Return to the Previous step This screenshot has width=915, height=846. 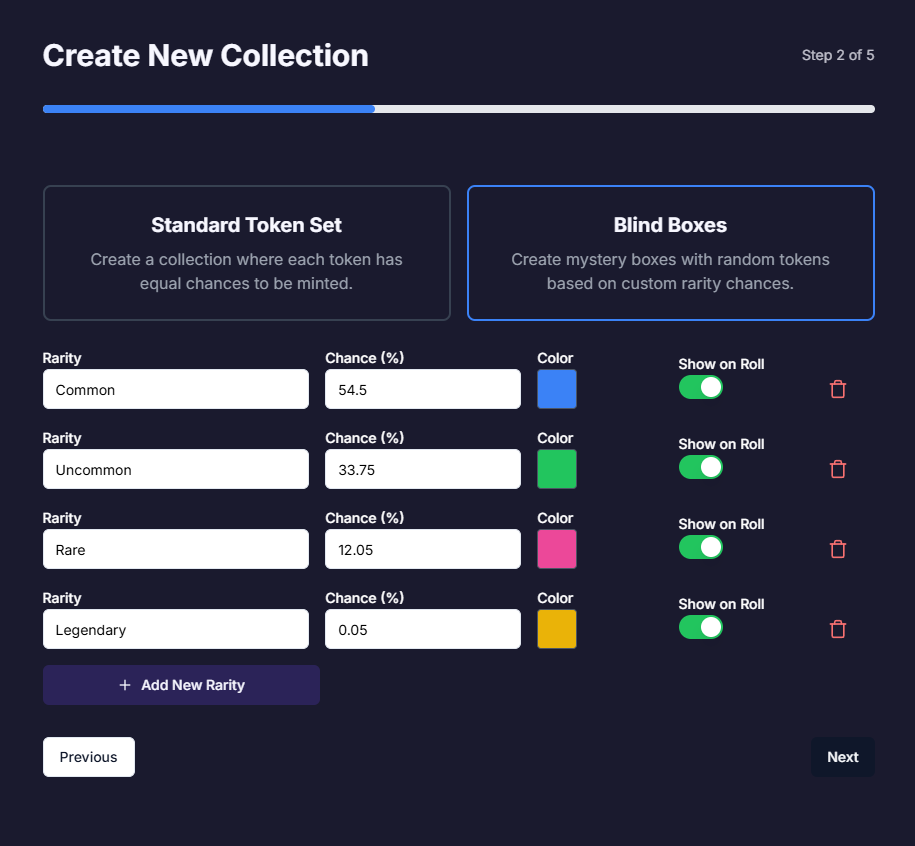click(88, 757)
